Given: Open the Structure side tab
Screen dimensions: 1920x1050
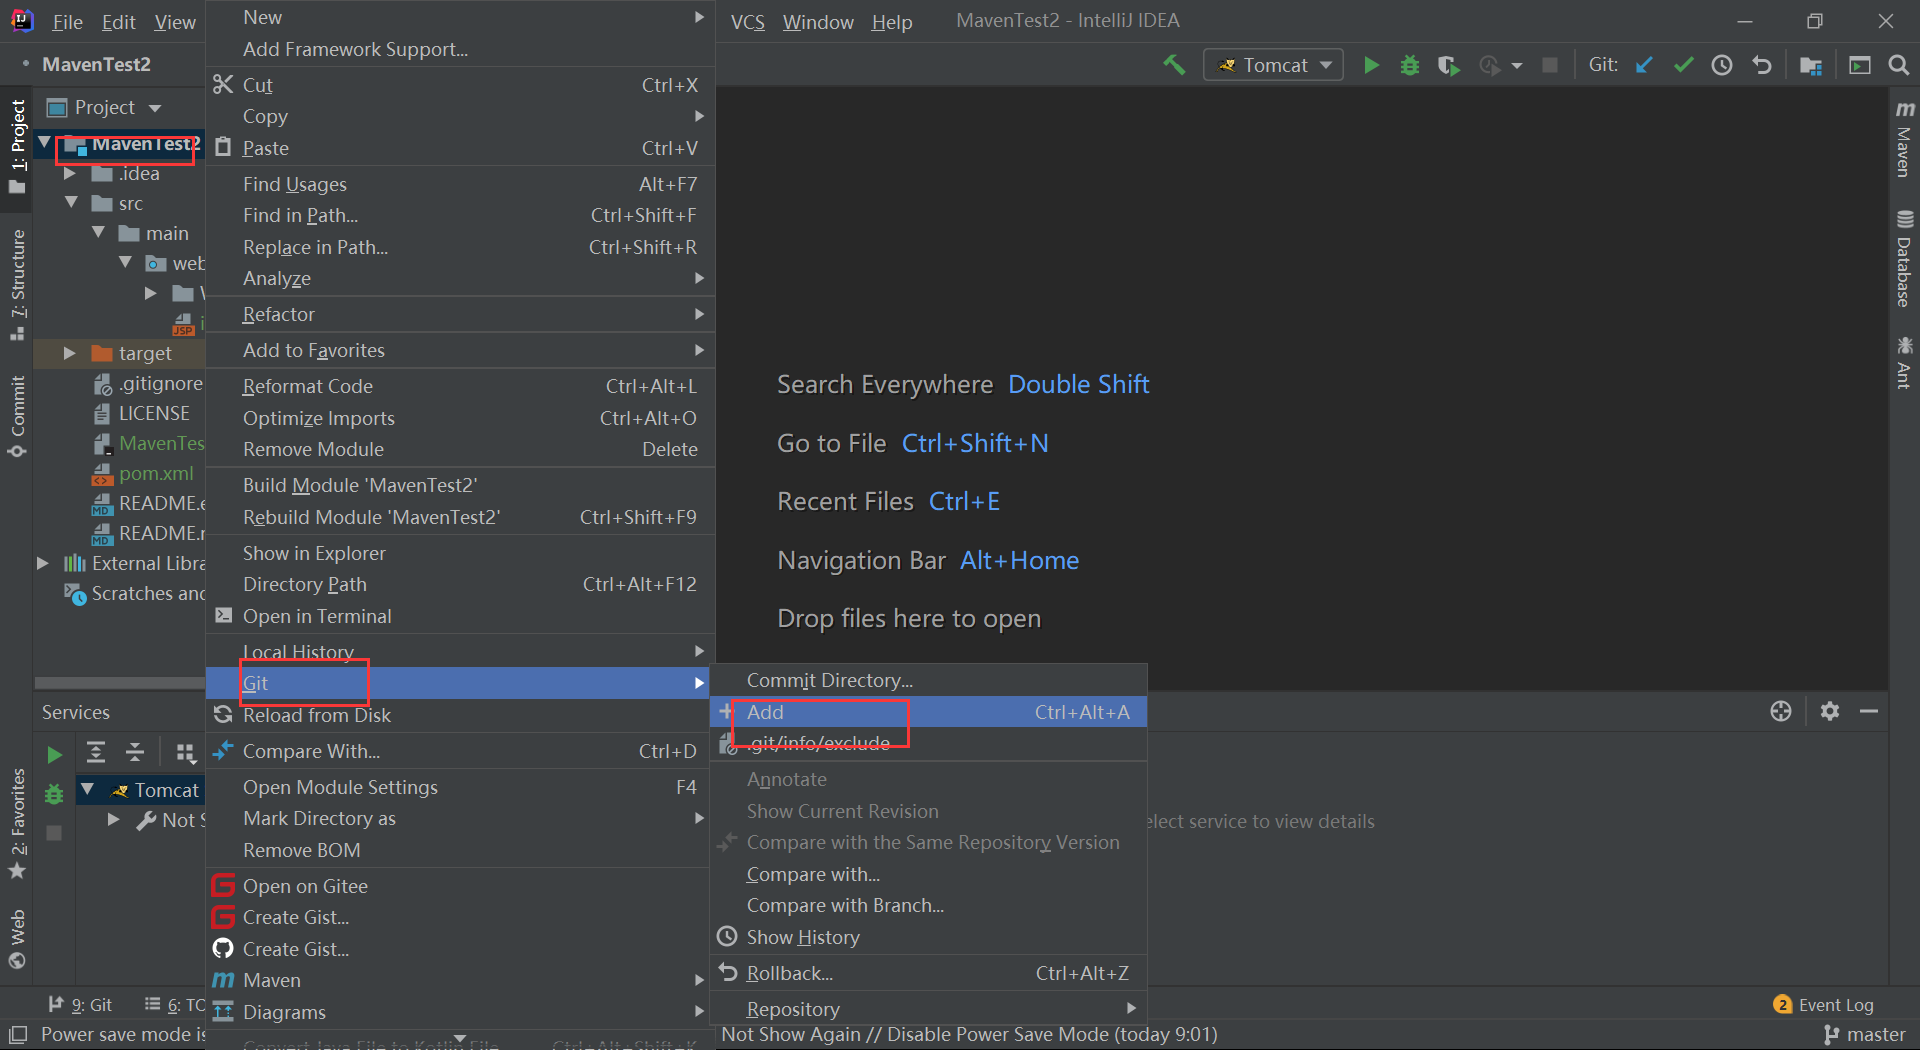Looking at the screenshot, I should [x=17, y=285].
